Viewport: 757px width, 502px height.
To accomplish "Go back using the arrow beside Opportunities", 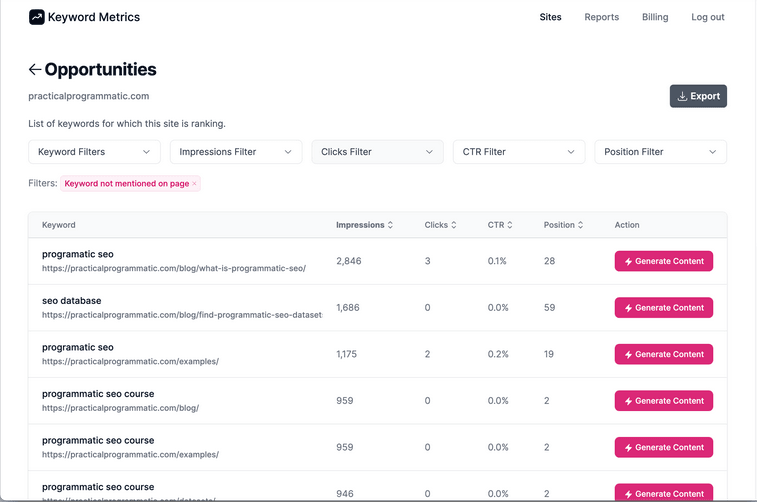I will pos(35,70).
